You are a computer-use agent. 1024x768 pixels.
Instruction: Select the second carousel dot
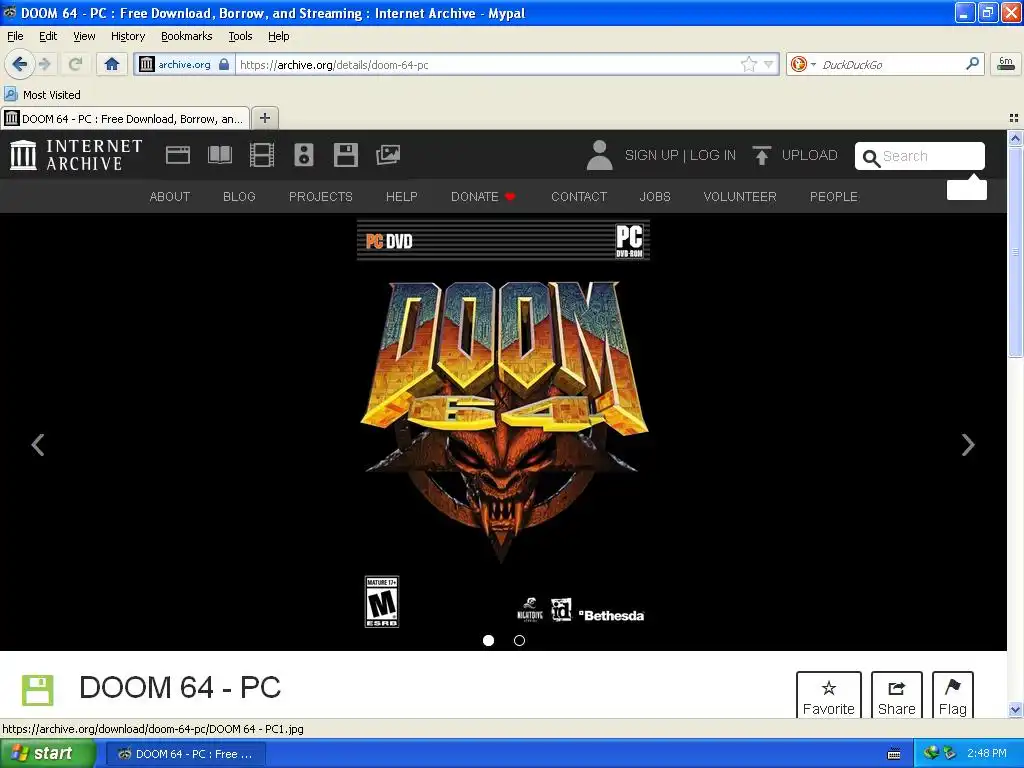pyautogui.click(x=519, y=641)
